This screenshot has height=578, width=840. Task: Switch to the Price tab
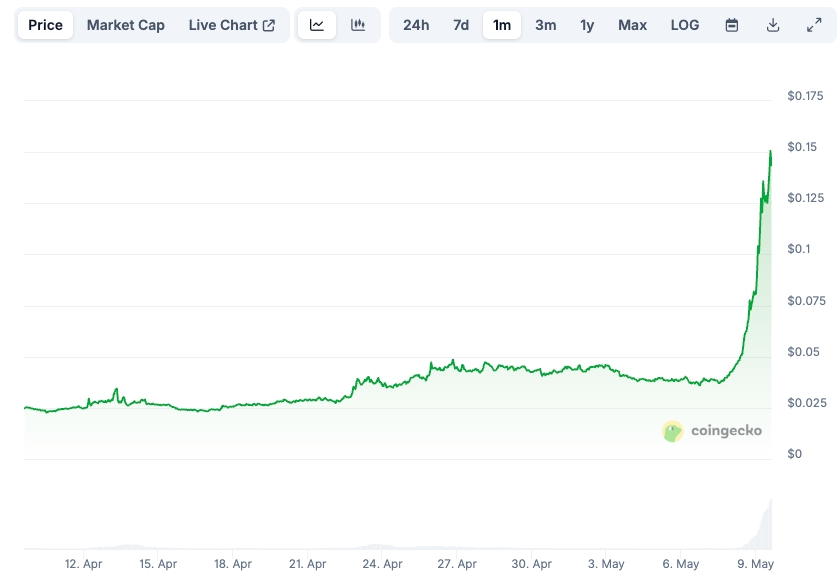45,25
